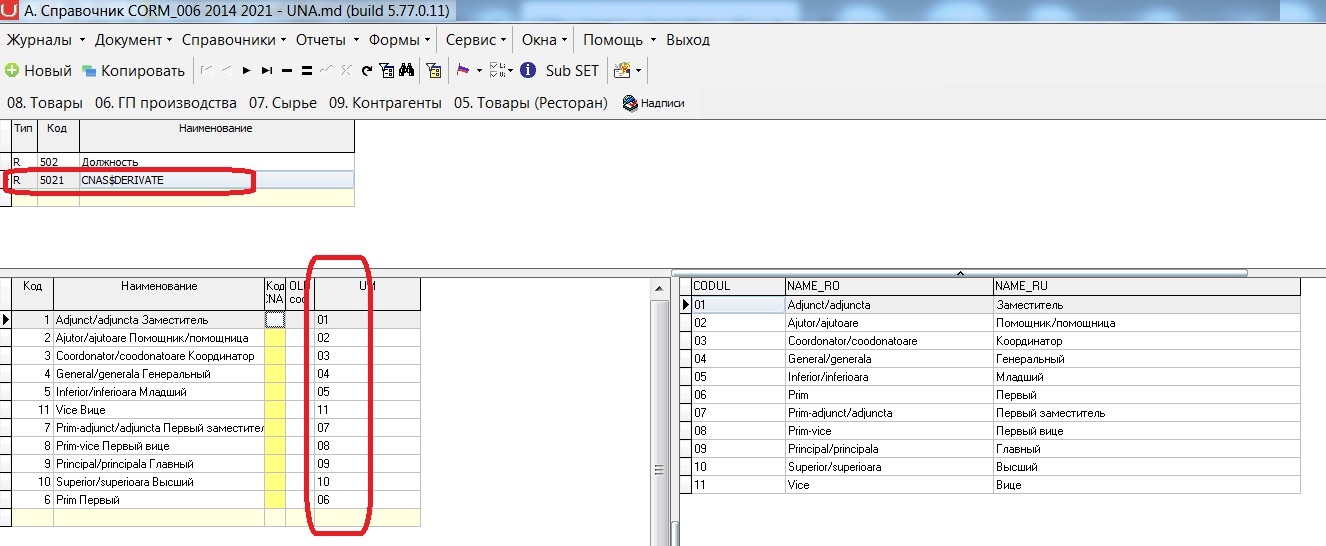Go to the next record arrow
This screenshot has height=546, width=1326.
246,71
